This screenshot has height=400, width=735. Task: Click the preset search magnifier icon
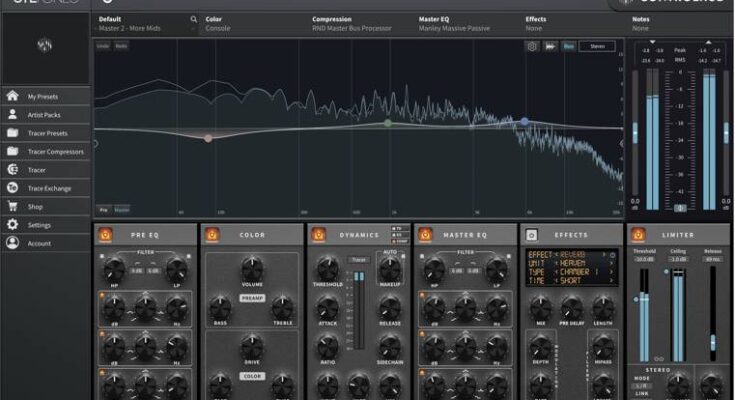(x=193, y=19)
